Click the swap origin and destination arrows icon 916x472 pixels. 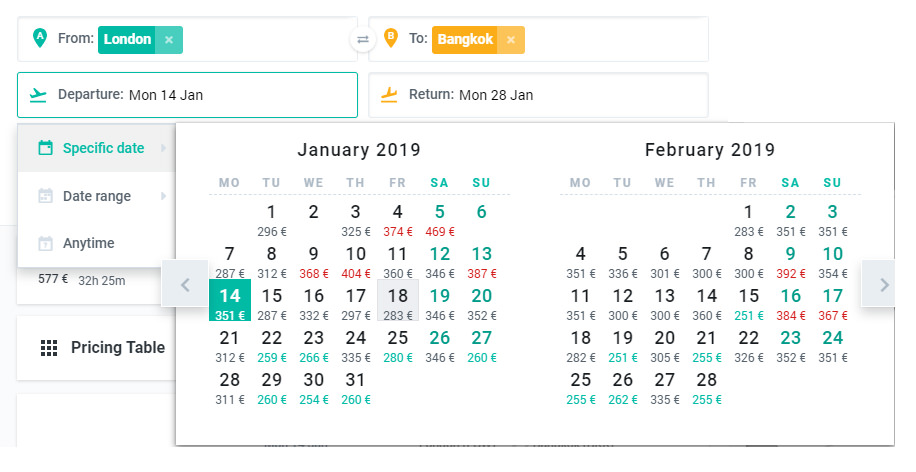coord(362,40)
